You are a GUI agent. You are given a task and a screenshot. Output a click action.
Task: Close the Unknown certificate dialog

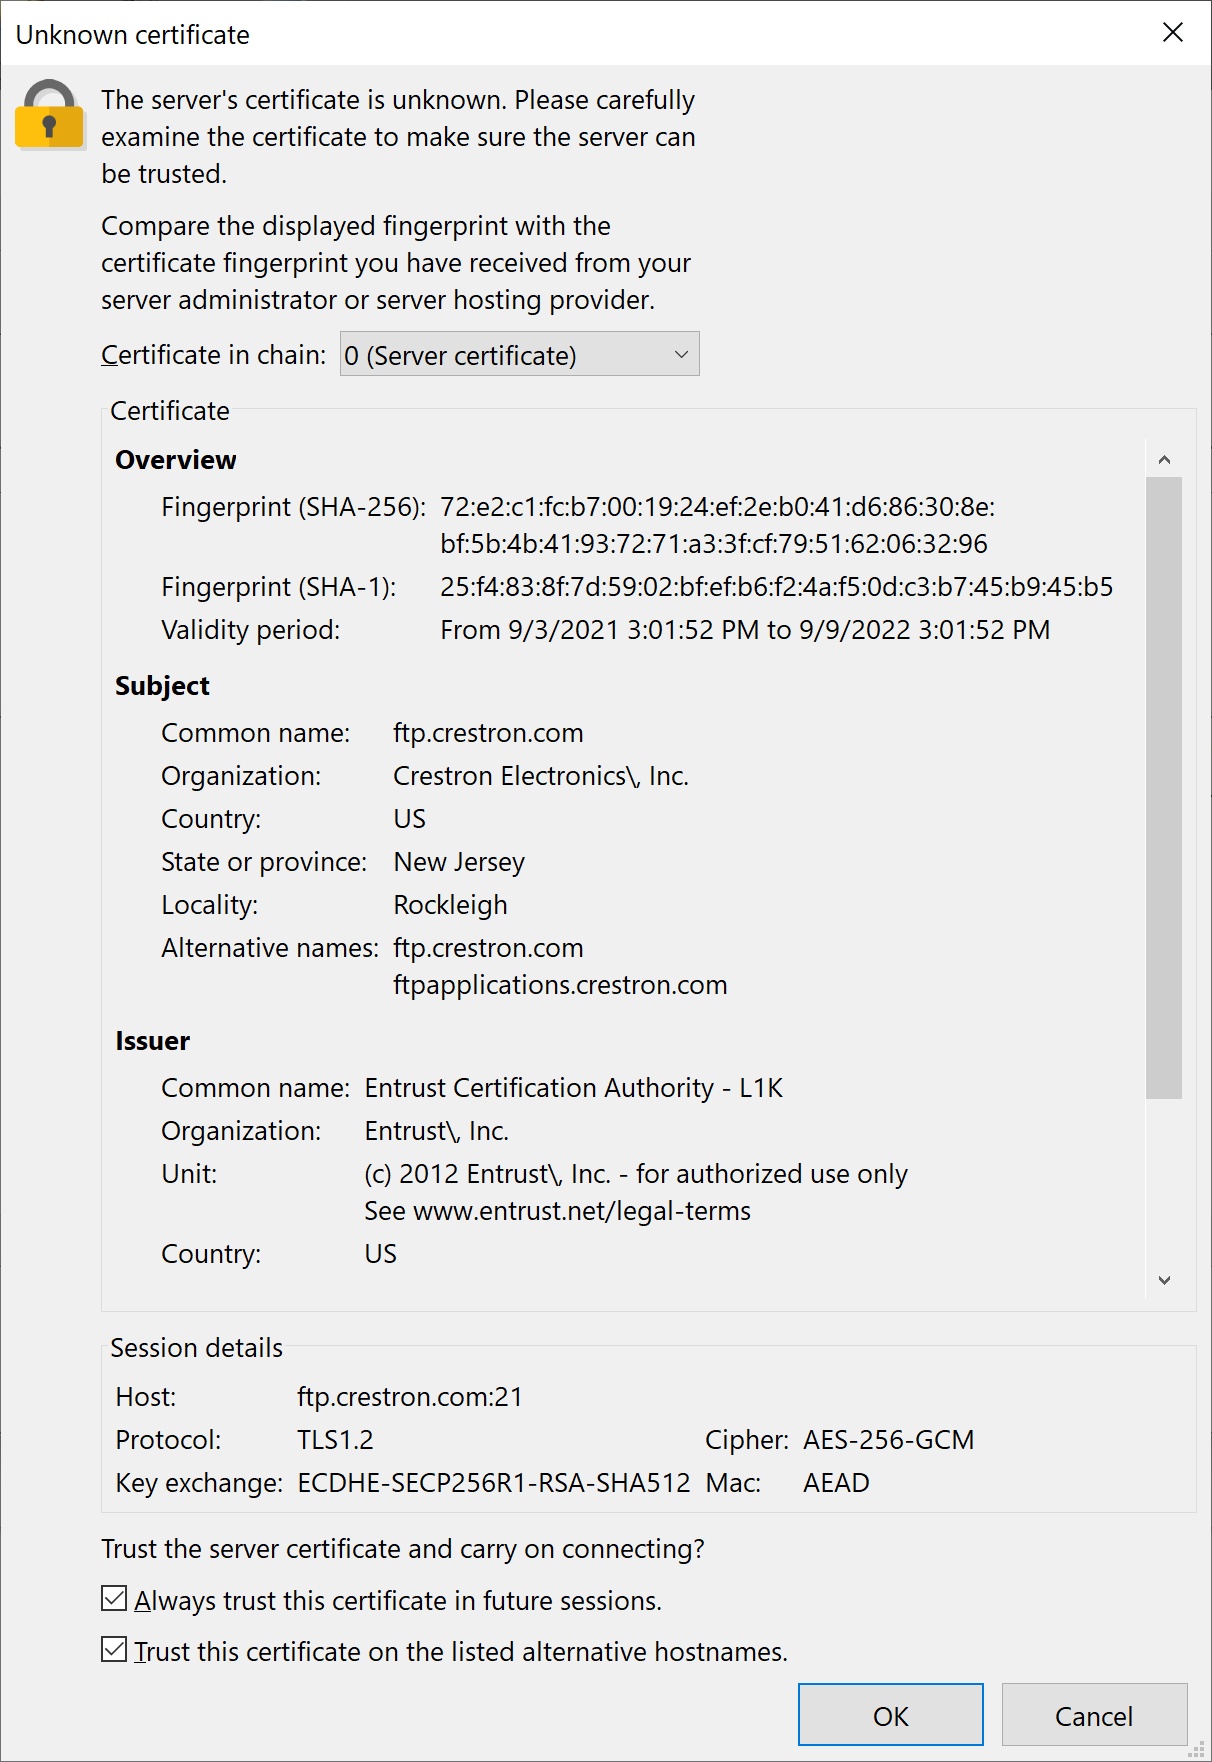(1173, 33)
